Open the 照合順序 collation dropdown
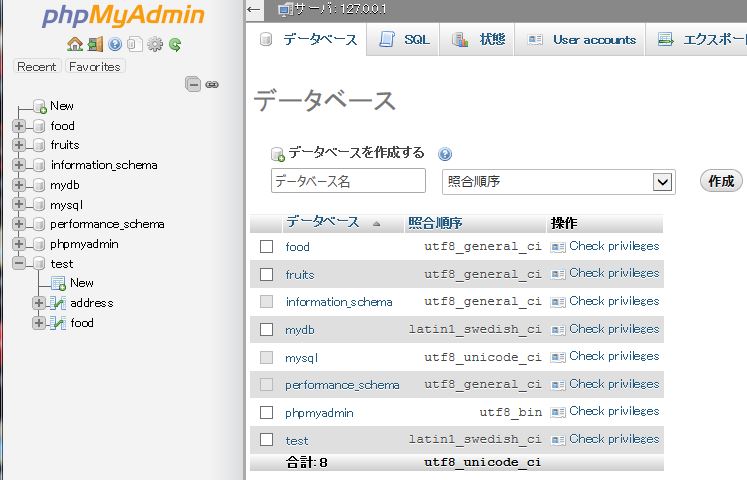The height and width of the screenshot is (480, 747). (556, 181)
